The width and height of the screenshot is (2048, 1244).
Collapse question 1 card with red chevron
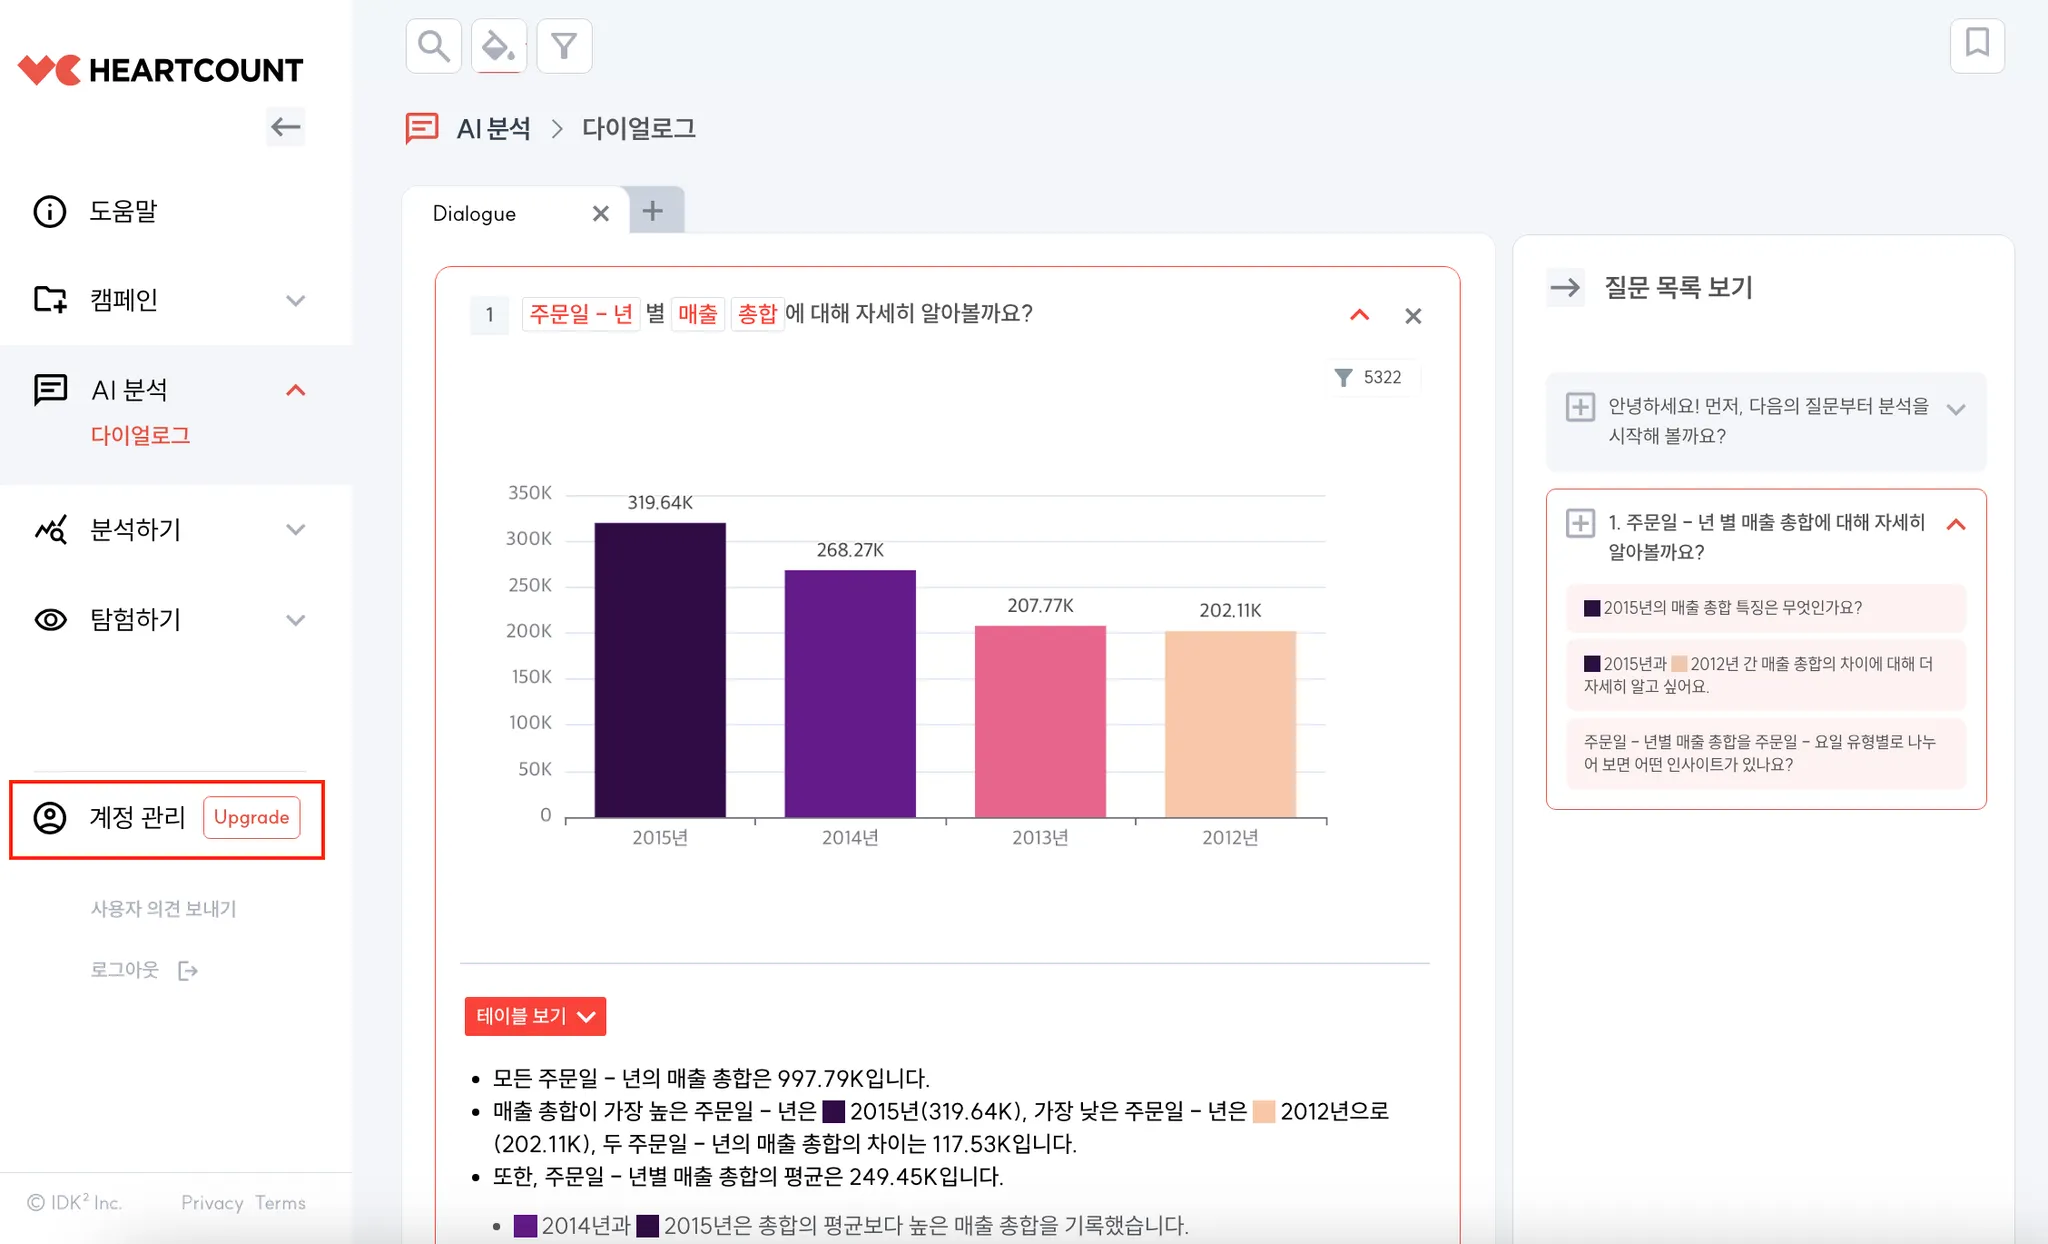click(1359, 315)
